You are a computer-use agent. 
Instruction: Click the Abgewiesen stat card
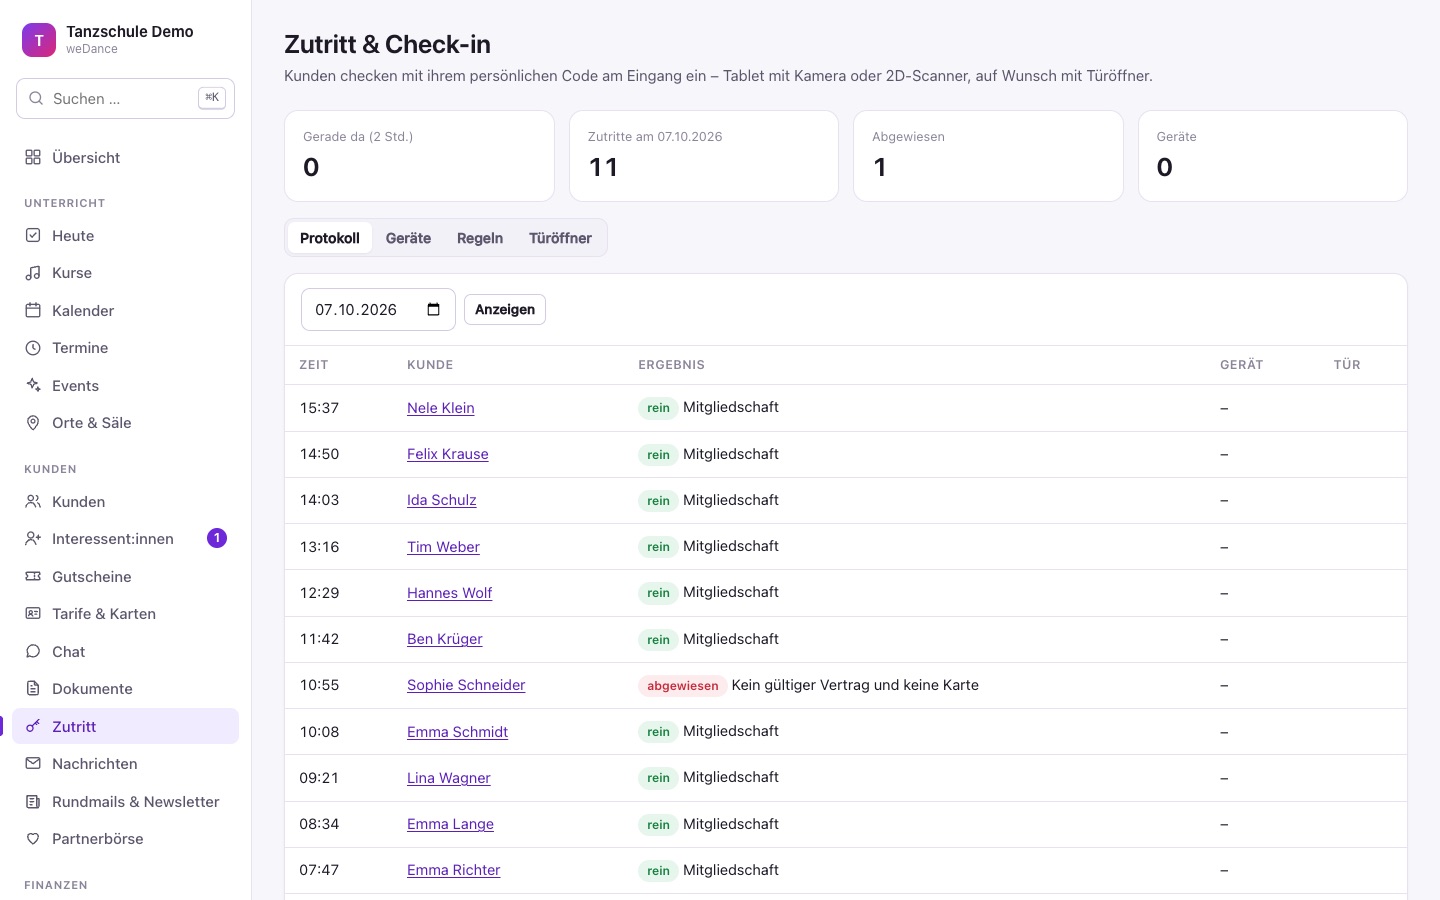pyautogui.click(x=988, y=156)
